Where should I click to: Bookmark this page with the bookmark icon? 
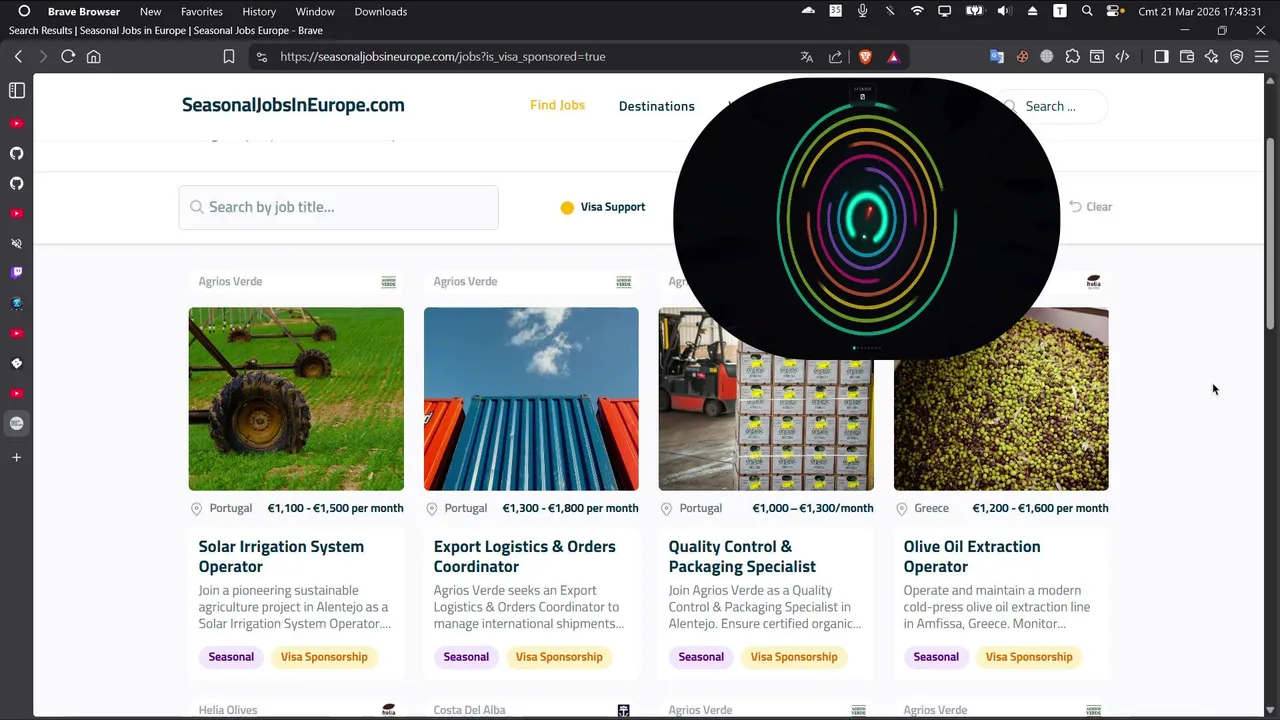(x=229, y=57)
